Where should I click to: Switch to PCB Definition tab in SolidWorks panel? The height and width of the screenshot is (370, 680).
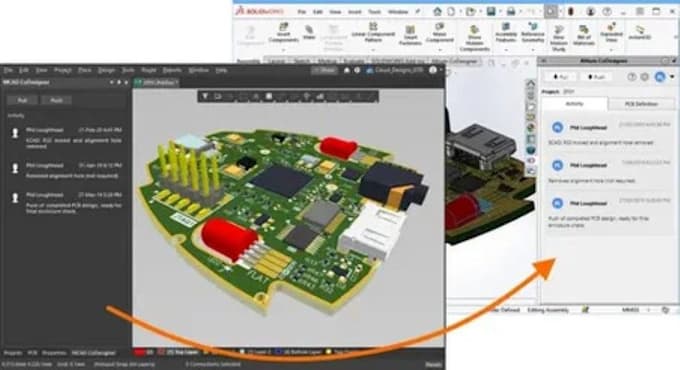point(641,104)
